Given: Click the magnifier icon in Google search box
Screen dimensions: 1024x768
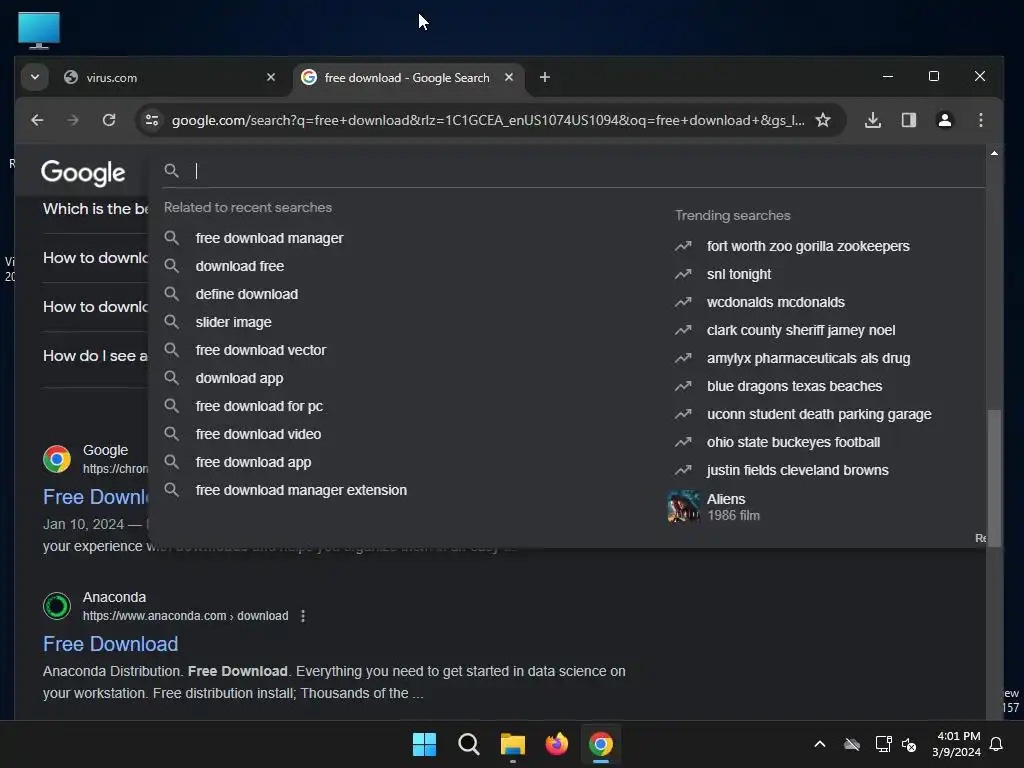Looking at the screenshot, I should 171,170.
